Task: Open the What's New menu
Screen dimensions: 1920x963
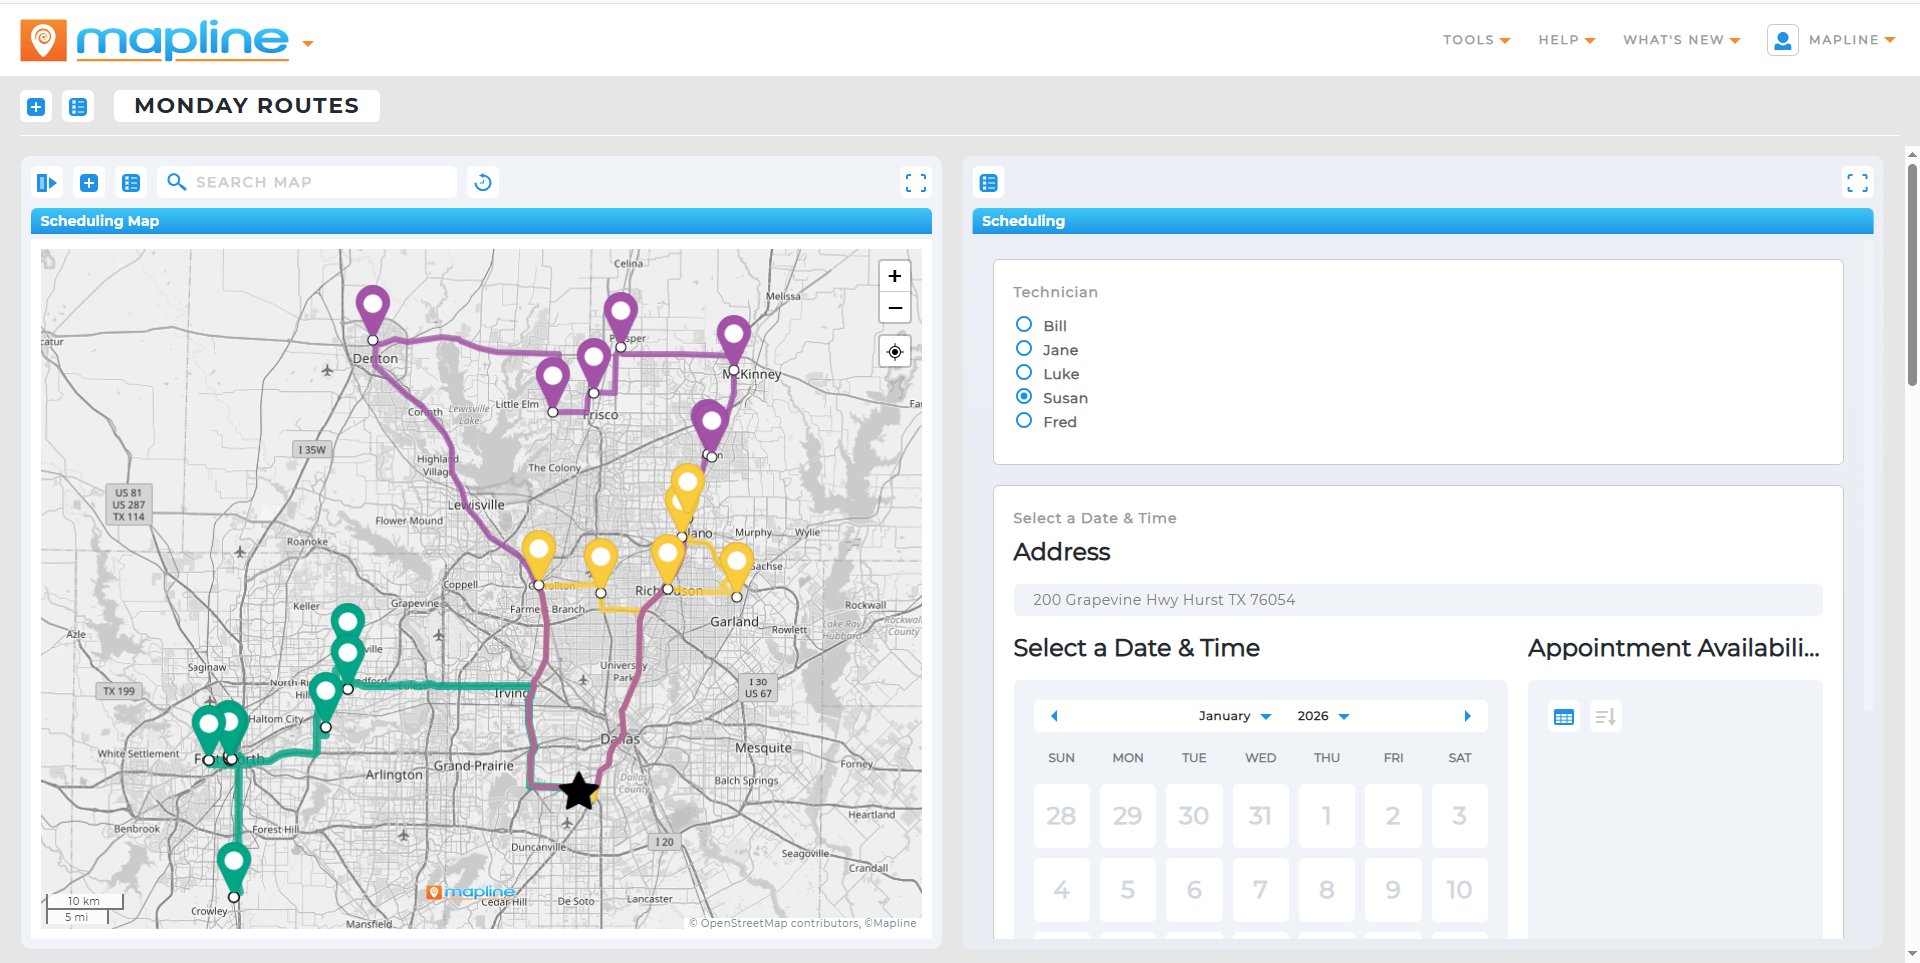Action: pyautogui.click(x=1681, y=40)
